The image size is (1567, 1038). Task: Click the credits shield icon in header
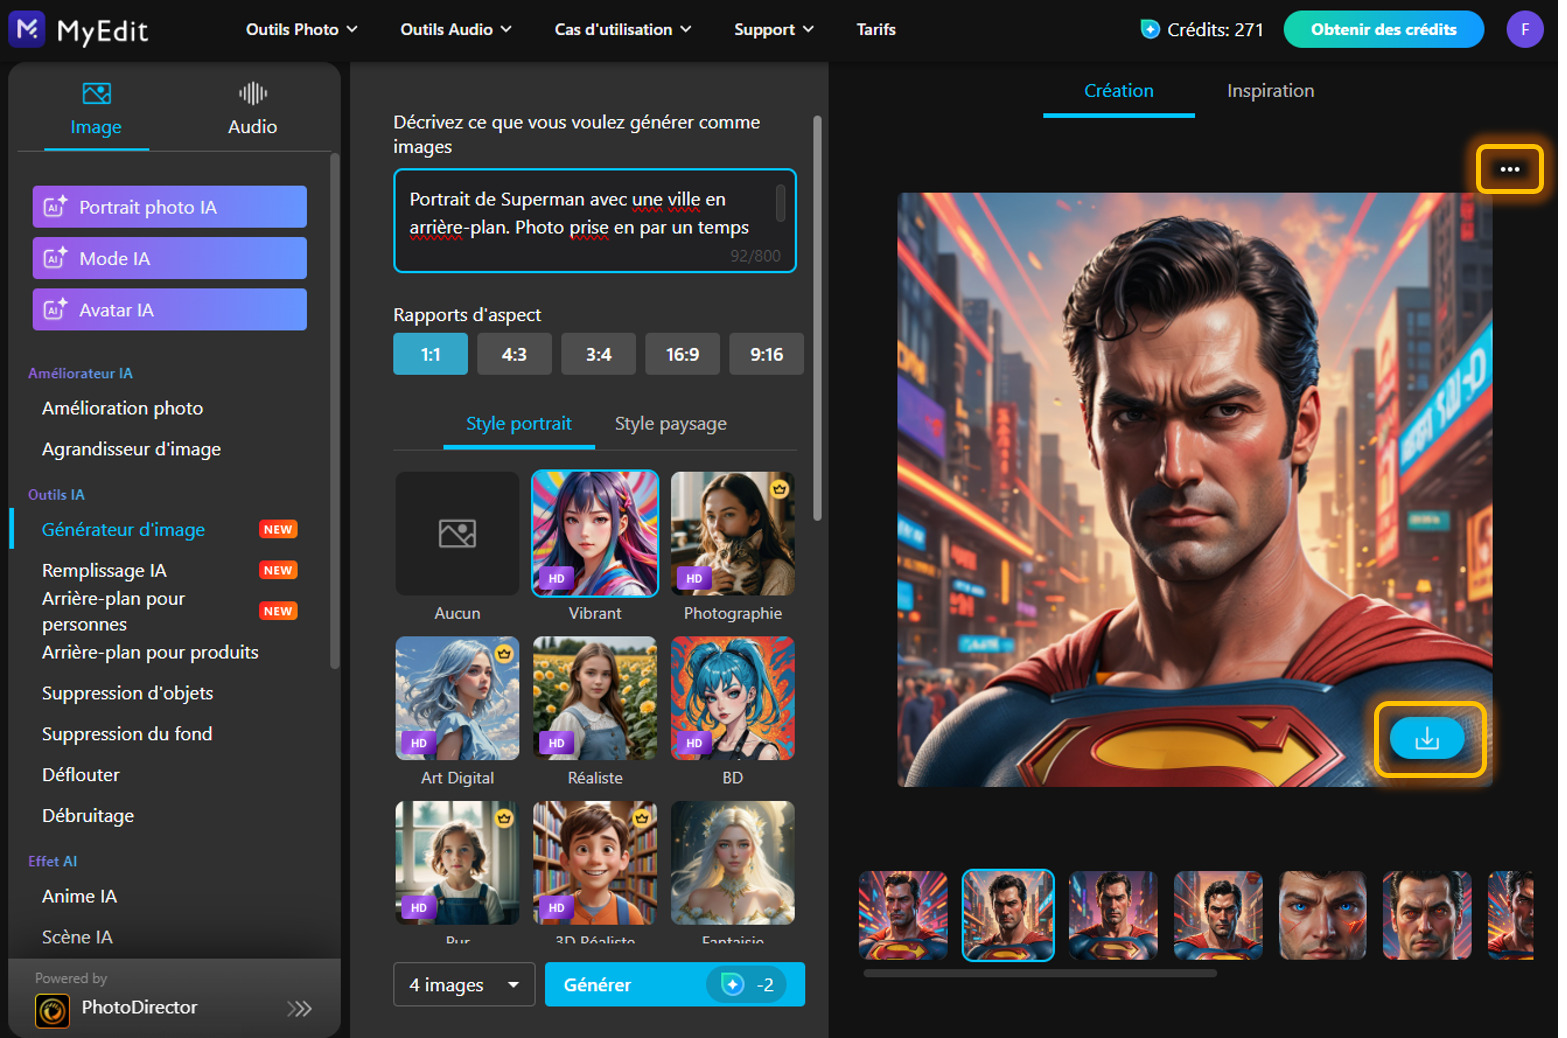pyautogui.click(x=1150, y=29)
